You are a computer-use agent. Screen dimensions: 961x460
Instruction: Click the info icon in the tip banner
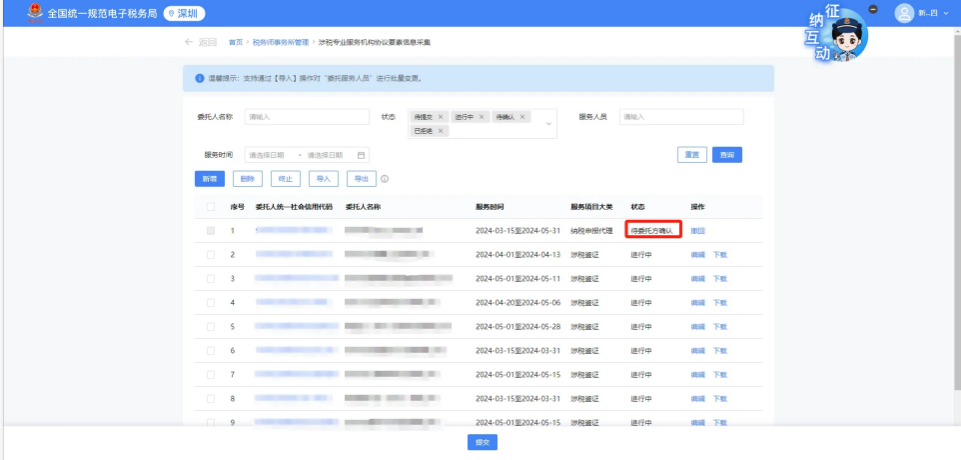(x=199, y=78)
